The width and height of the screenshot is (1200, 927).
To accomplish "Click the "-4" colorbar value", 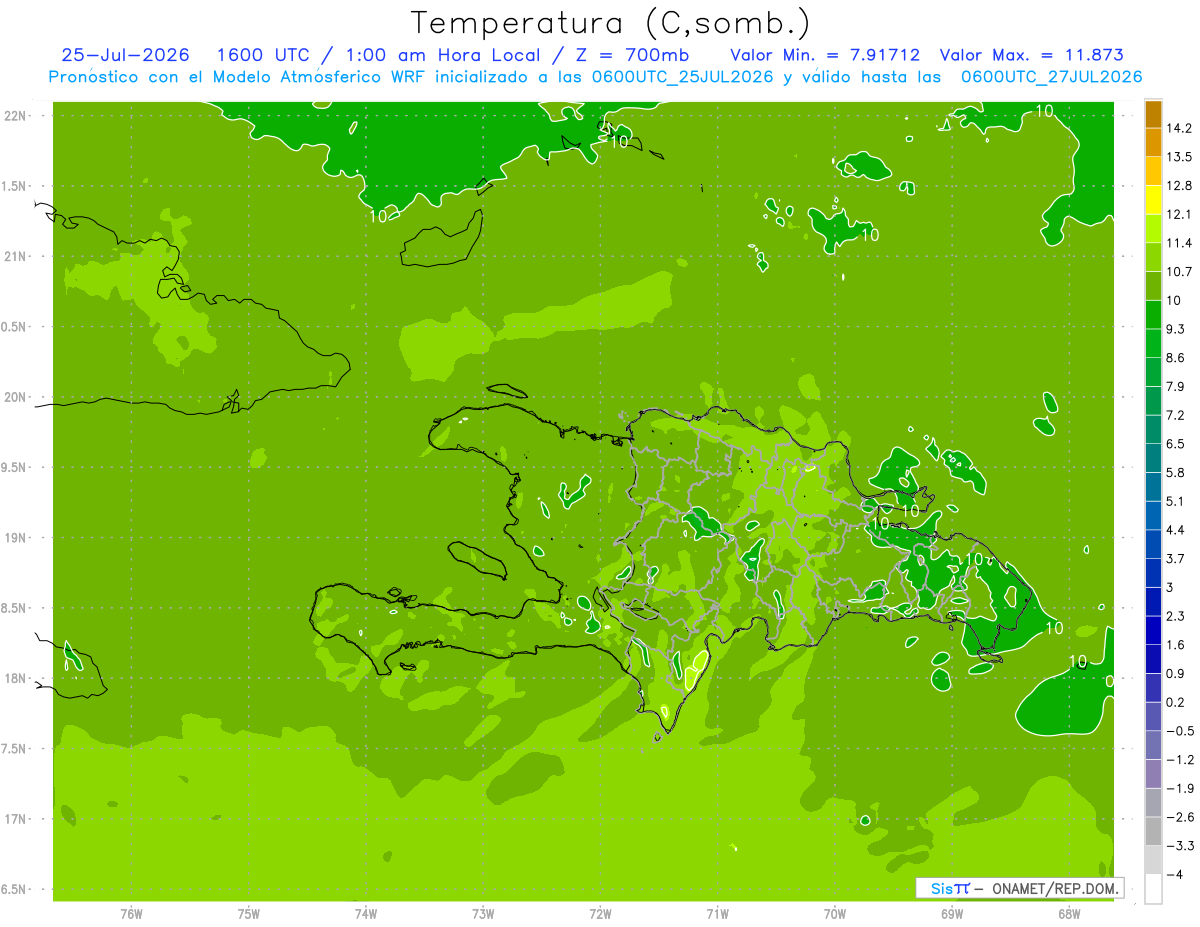I will click(1175, 874).
